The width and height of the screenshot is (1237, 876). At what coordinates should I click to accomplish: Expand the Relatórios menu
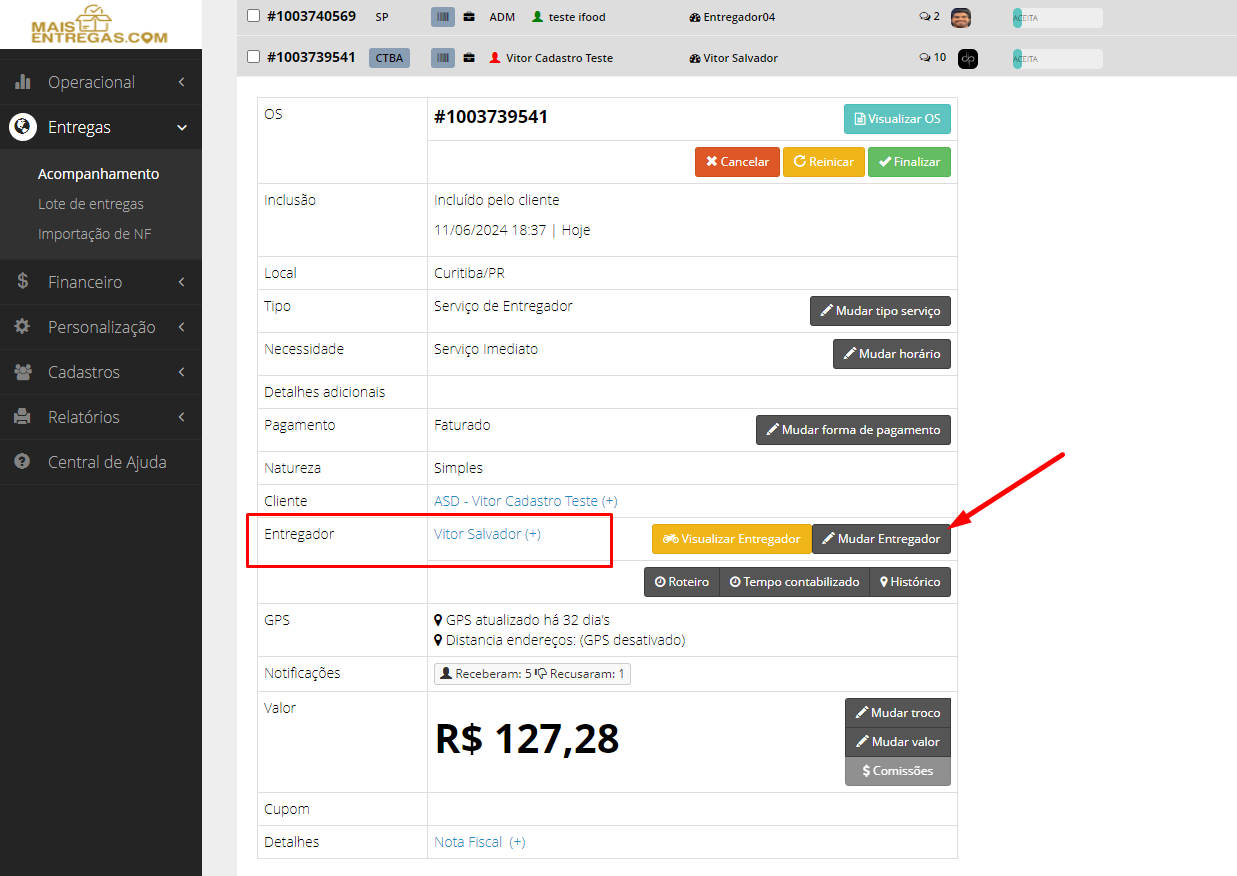pos(101,417)
